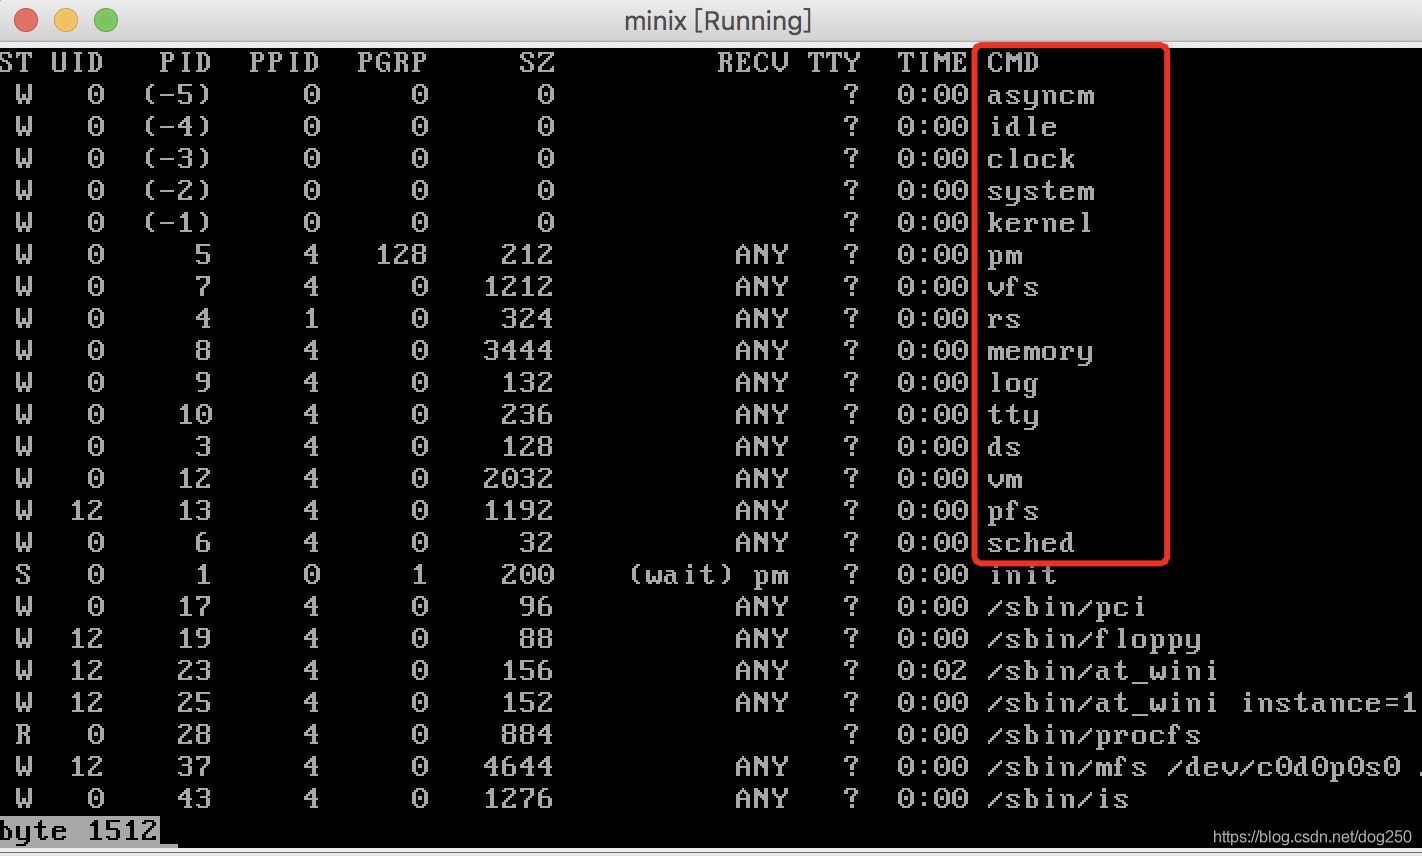This screenshot has width=1422, height=856.
Task: Click the 'clock' command name
Action: pos(1031,159)
